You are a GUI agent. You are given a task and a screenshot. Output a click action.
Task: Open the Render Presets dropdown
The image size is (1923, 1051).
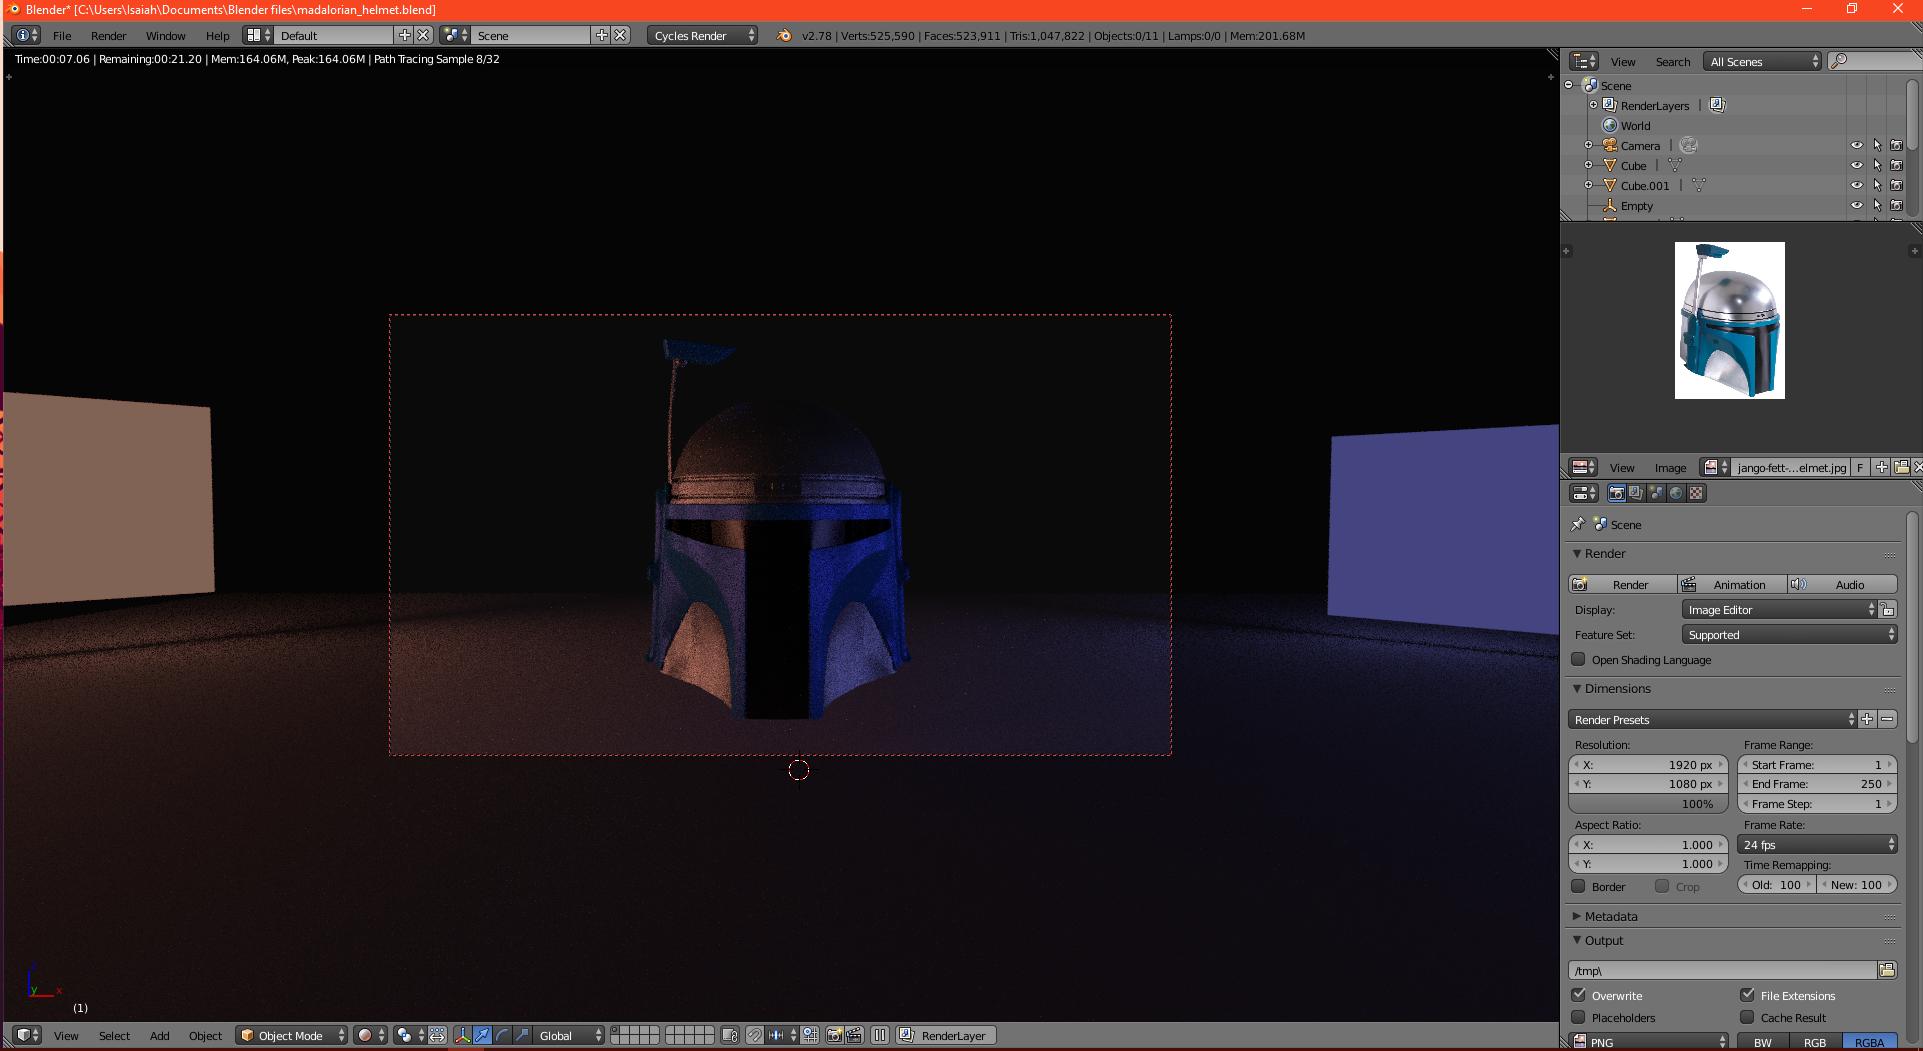click(x=1712, y=719)
